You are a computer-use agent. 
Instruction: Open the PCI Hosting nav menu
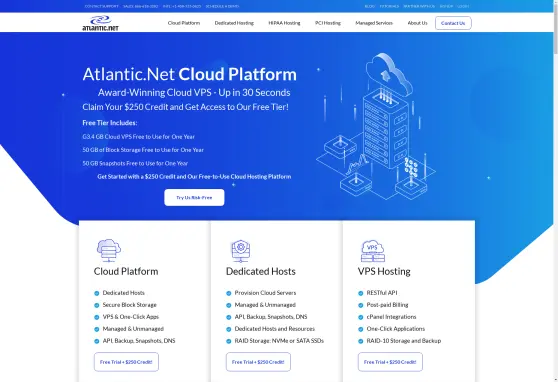(328, 23)
